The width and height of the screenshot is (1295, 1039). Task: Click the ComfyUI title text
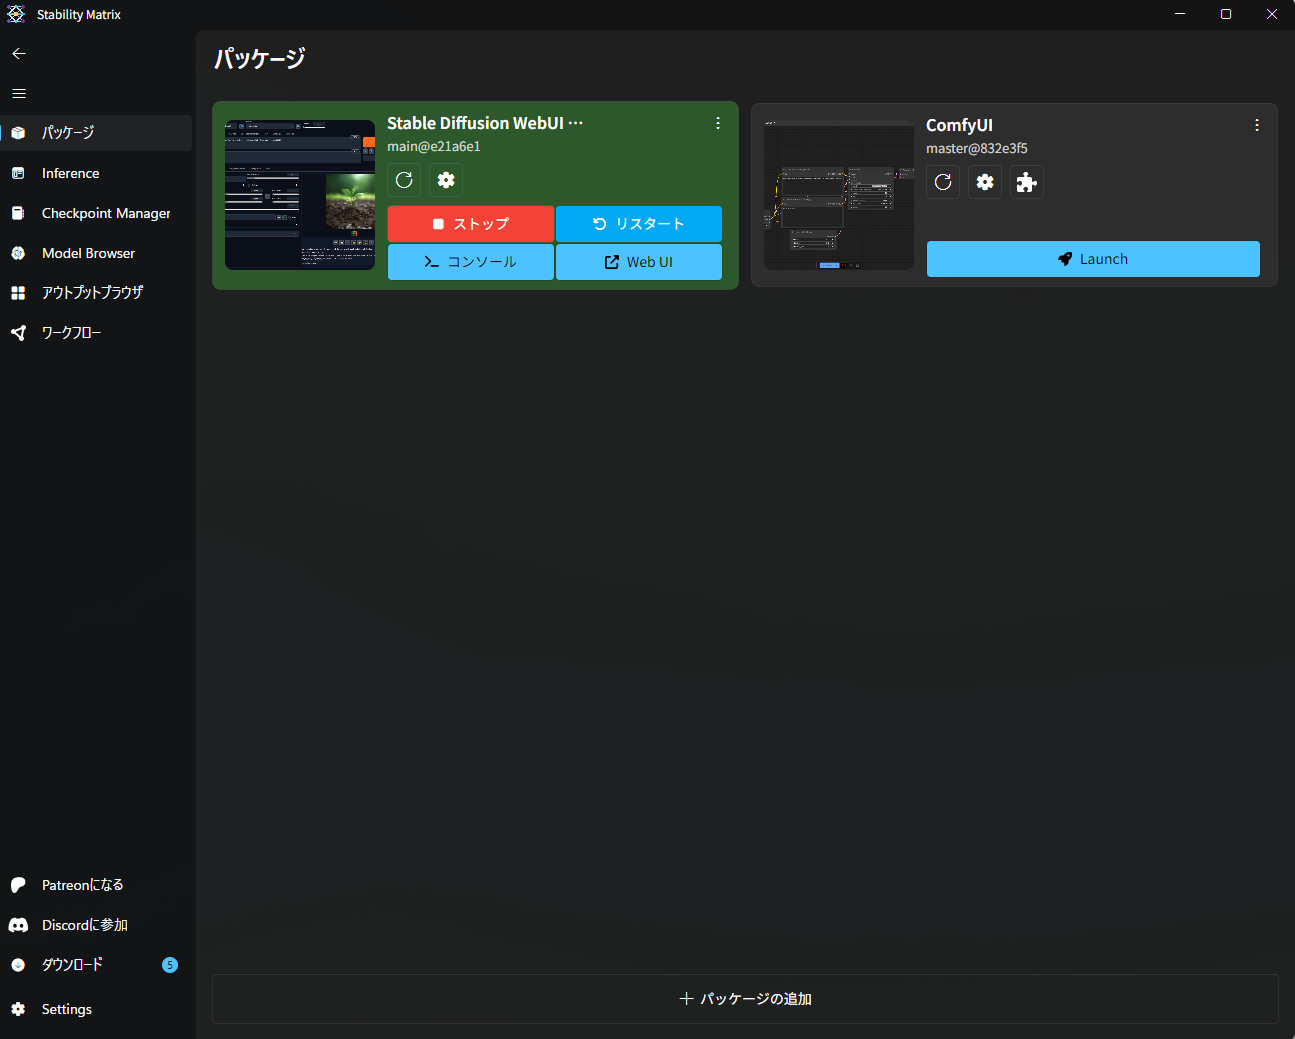tap(959, 125)
